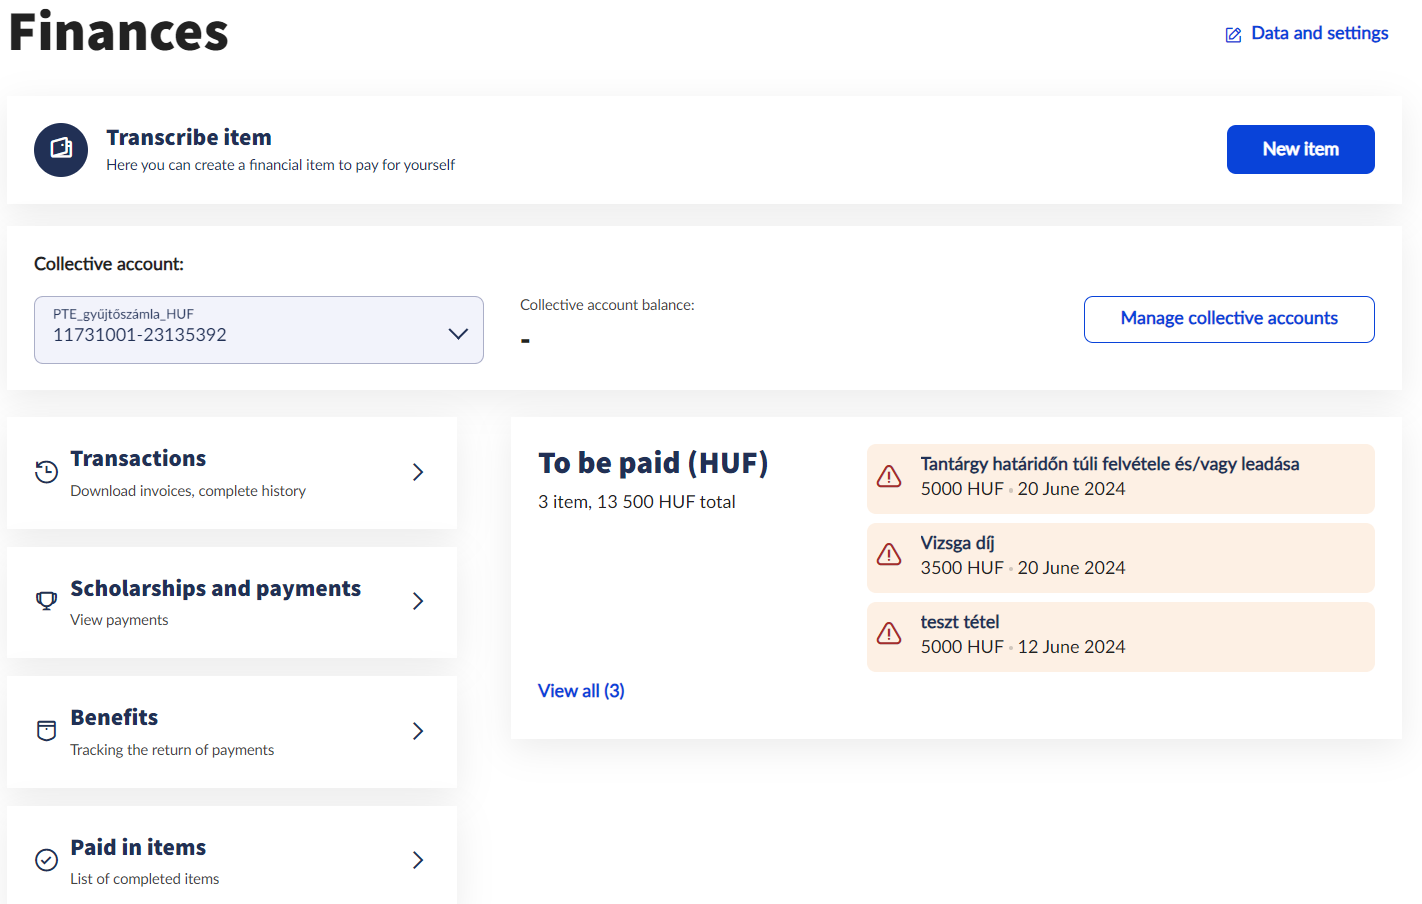Open the View all (3) link
The image size is (1422, 904).
point(581,691)
